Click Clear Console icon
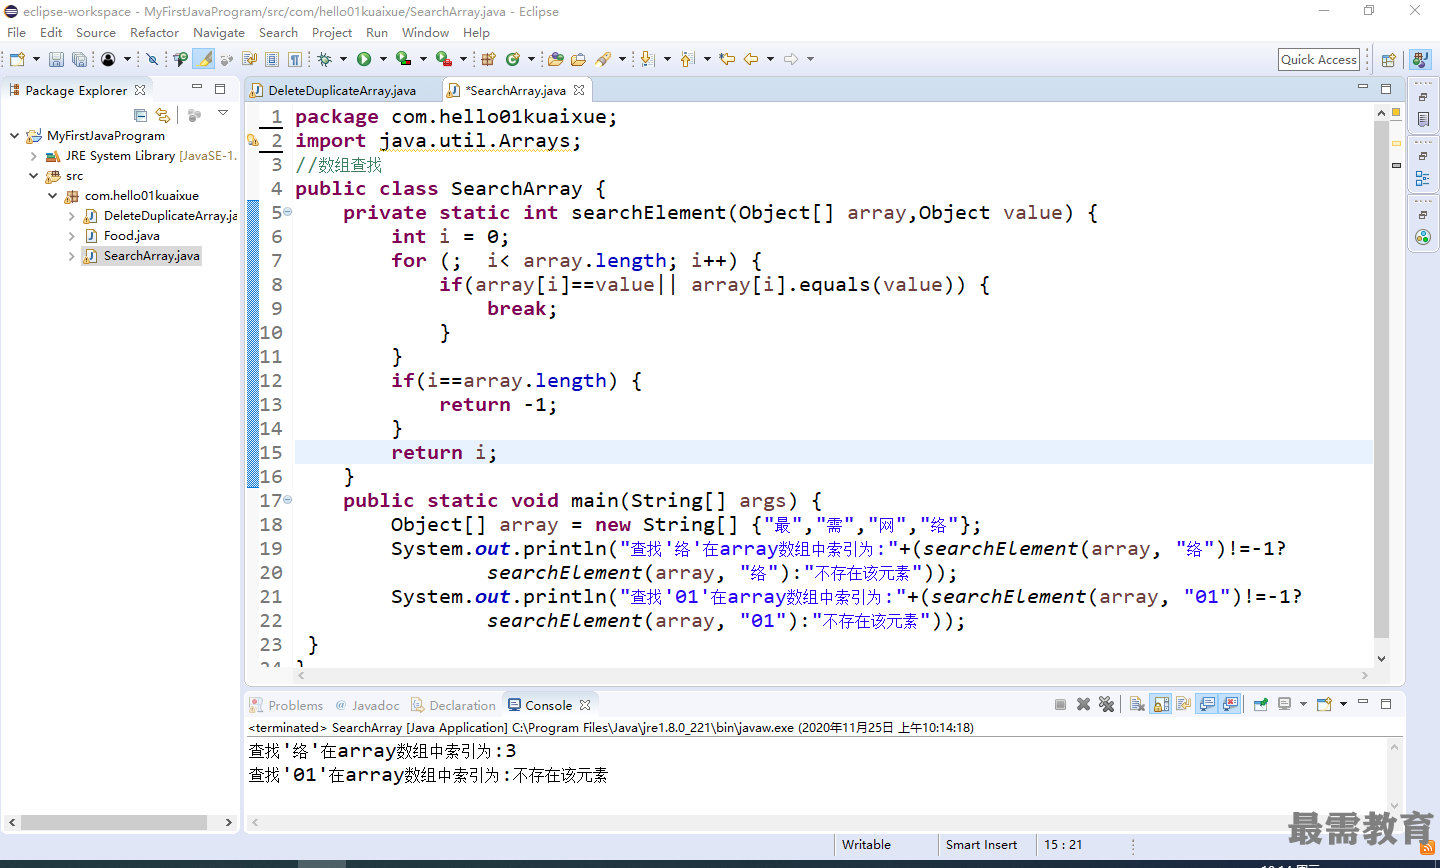 pyautogui.click(x=1137, y=704)
